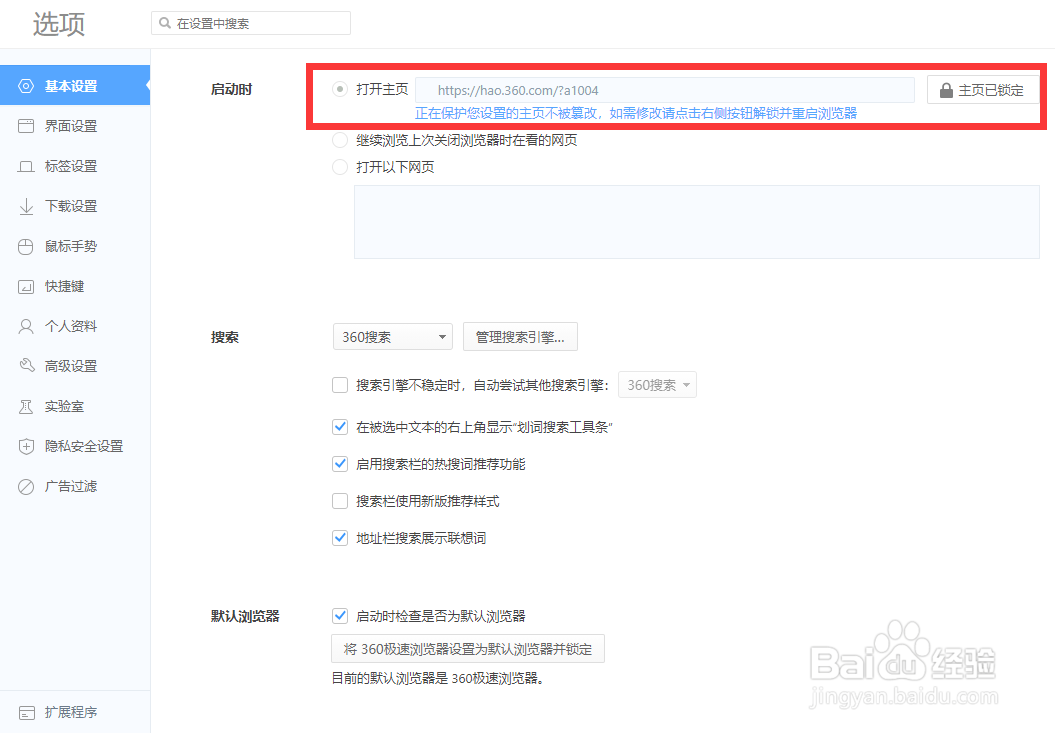Click the 界面设置 window icon

26,126
